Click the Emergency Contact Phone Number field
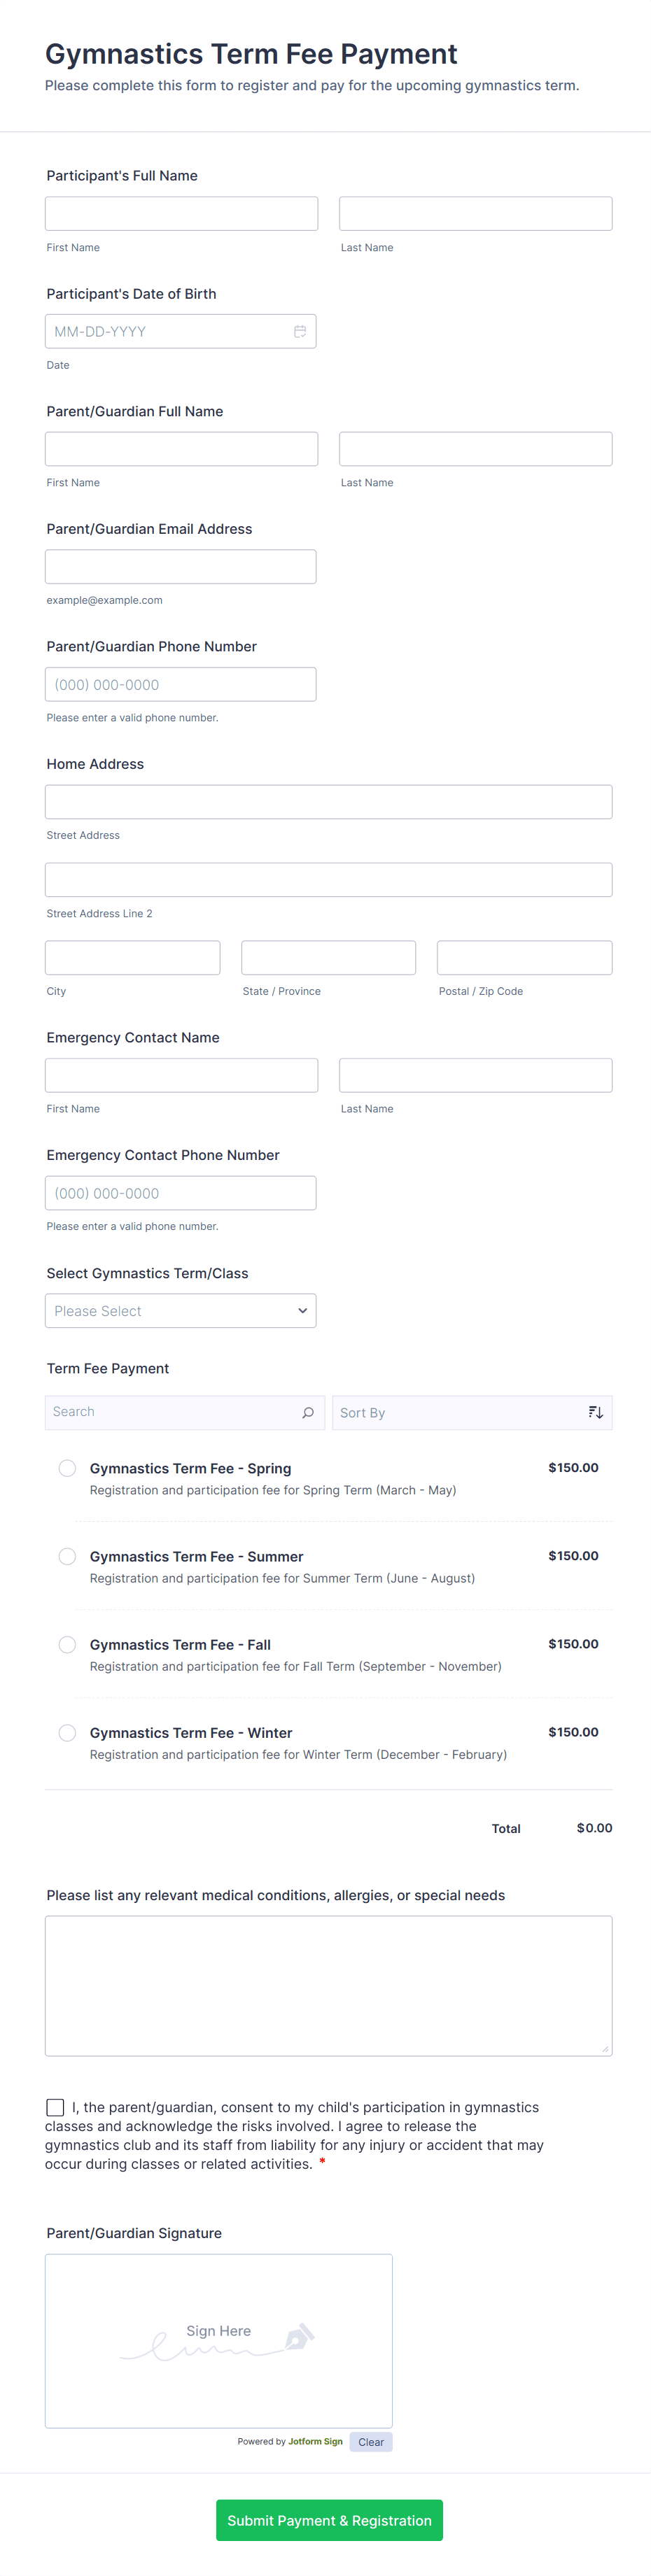The image size is (651, 2576). [x=180, y=1193]
